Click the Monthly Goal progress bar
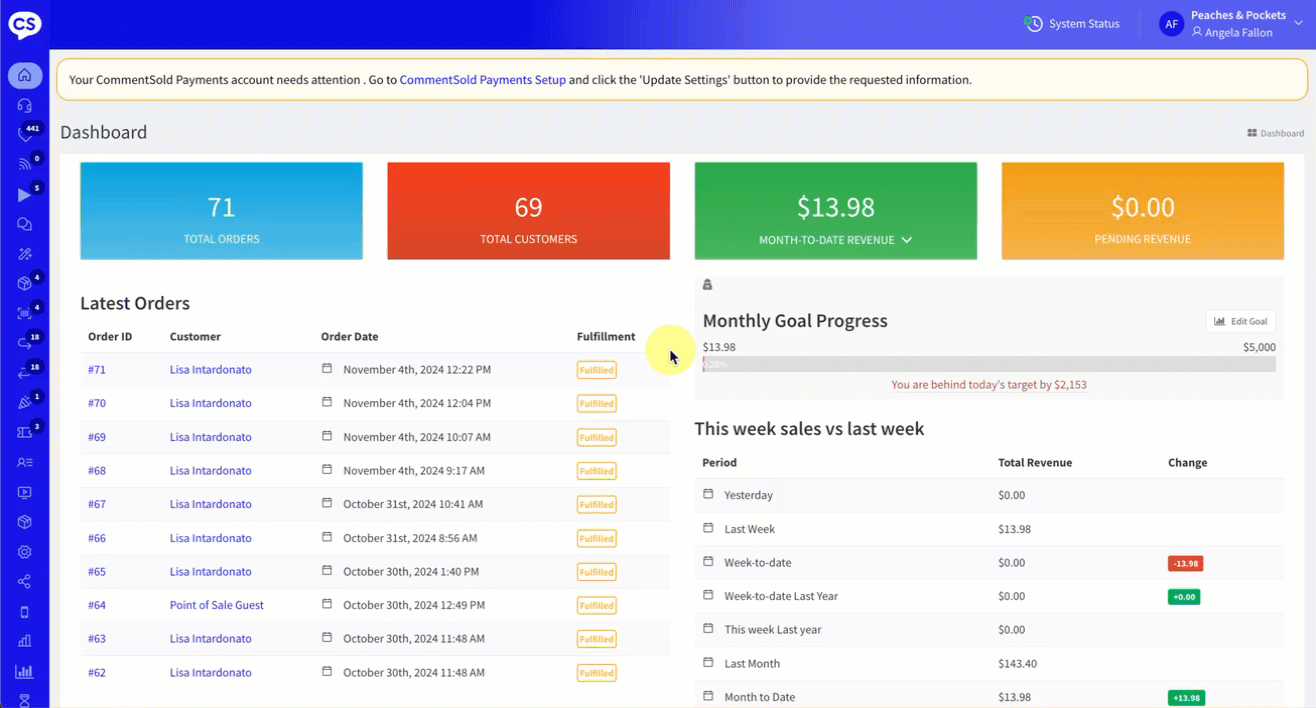Viewport: 1316px width, 708px height. coord(989,365)
